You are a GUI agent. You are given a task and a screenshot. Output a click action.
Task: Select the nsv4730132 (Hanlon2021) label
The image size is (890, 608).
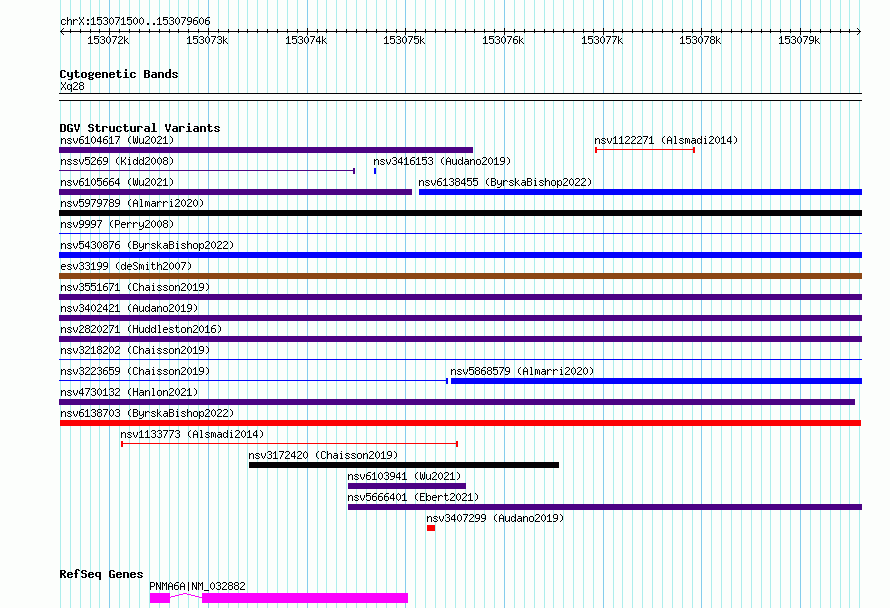(129, 392)
